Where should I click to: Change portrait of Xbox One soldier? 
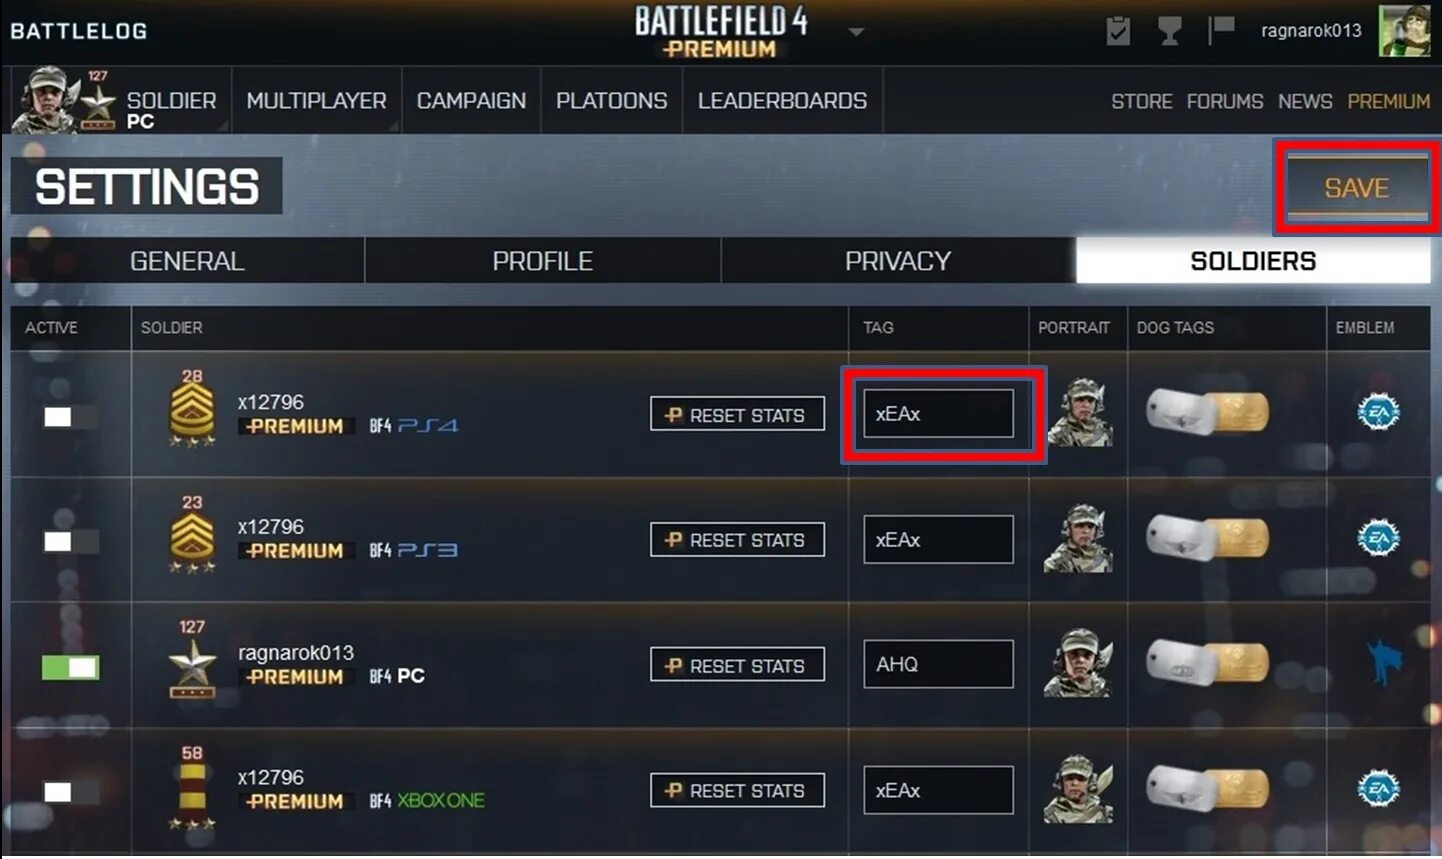coord(1078,789)
